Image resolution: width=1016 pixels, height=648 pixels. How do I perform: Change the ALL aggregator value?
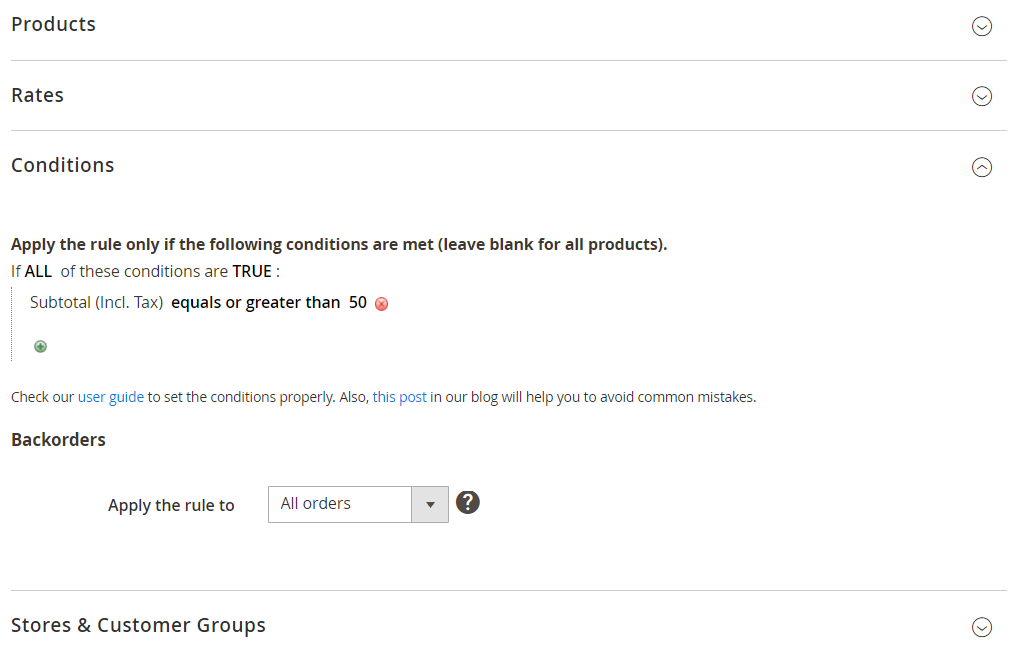(x=38, y=272)
